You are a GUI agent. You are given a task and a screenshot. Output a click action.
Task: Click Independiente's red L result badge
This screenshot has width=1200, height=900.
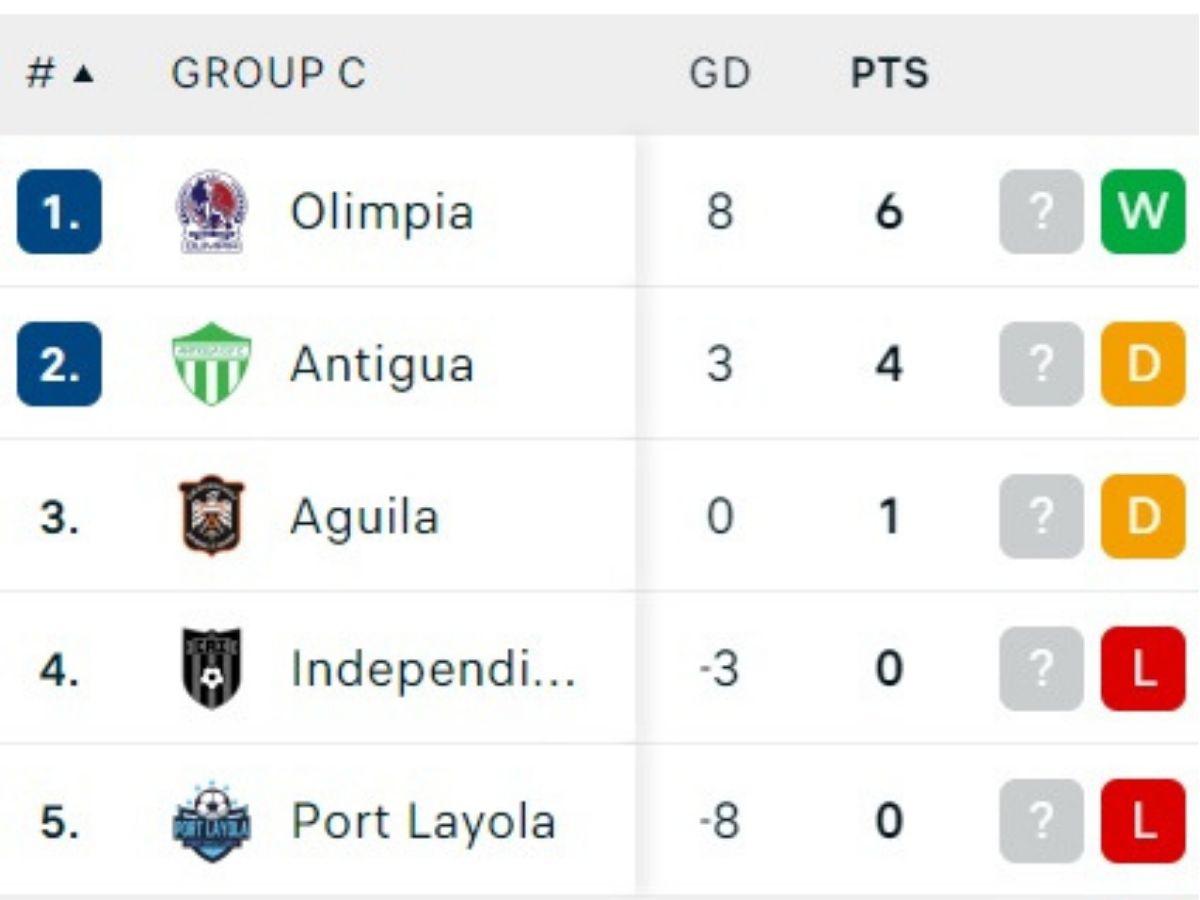(x=1143, y=668)
